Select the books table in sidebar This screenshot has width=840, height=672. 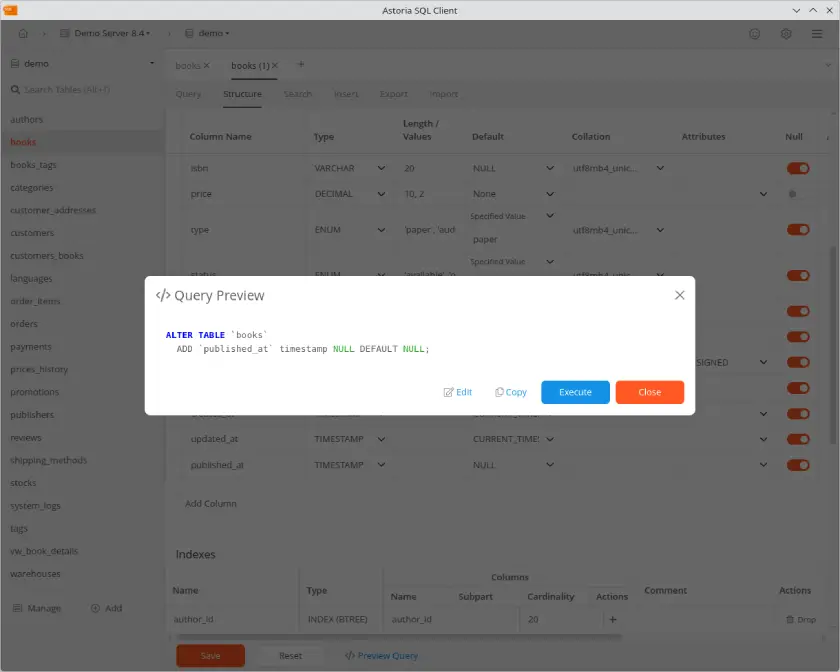(x=82, y=142)
